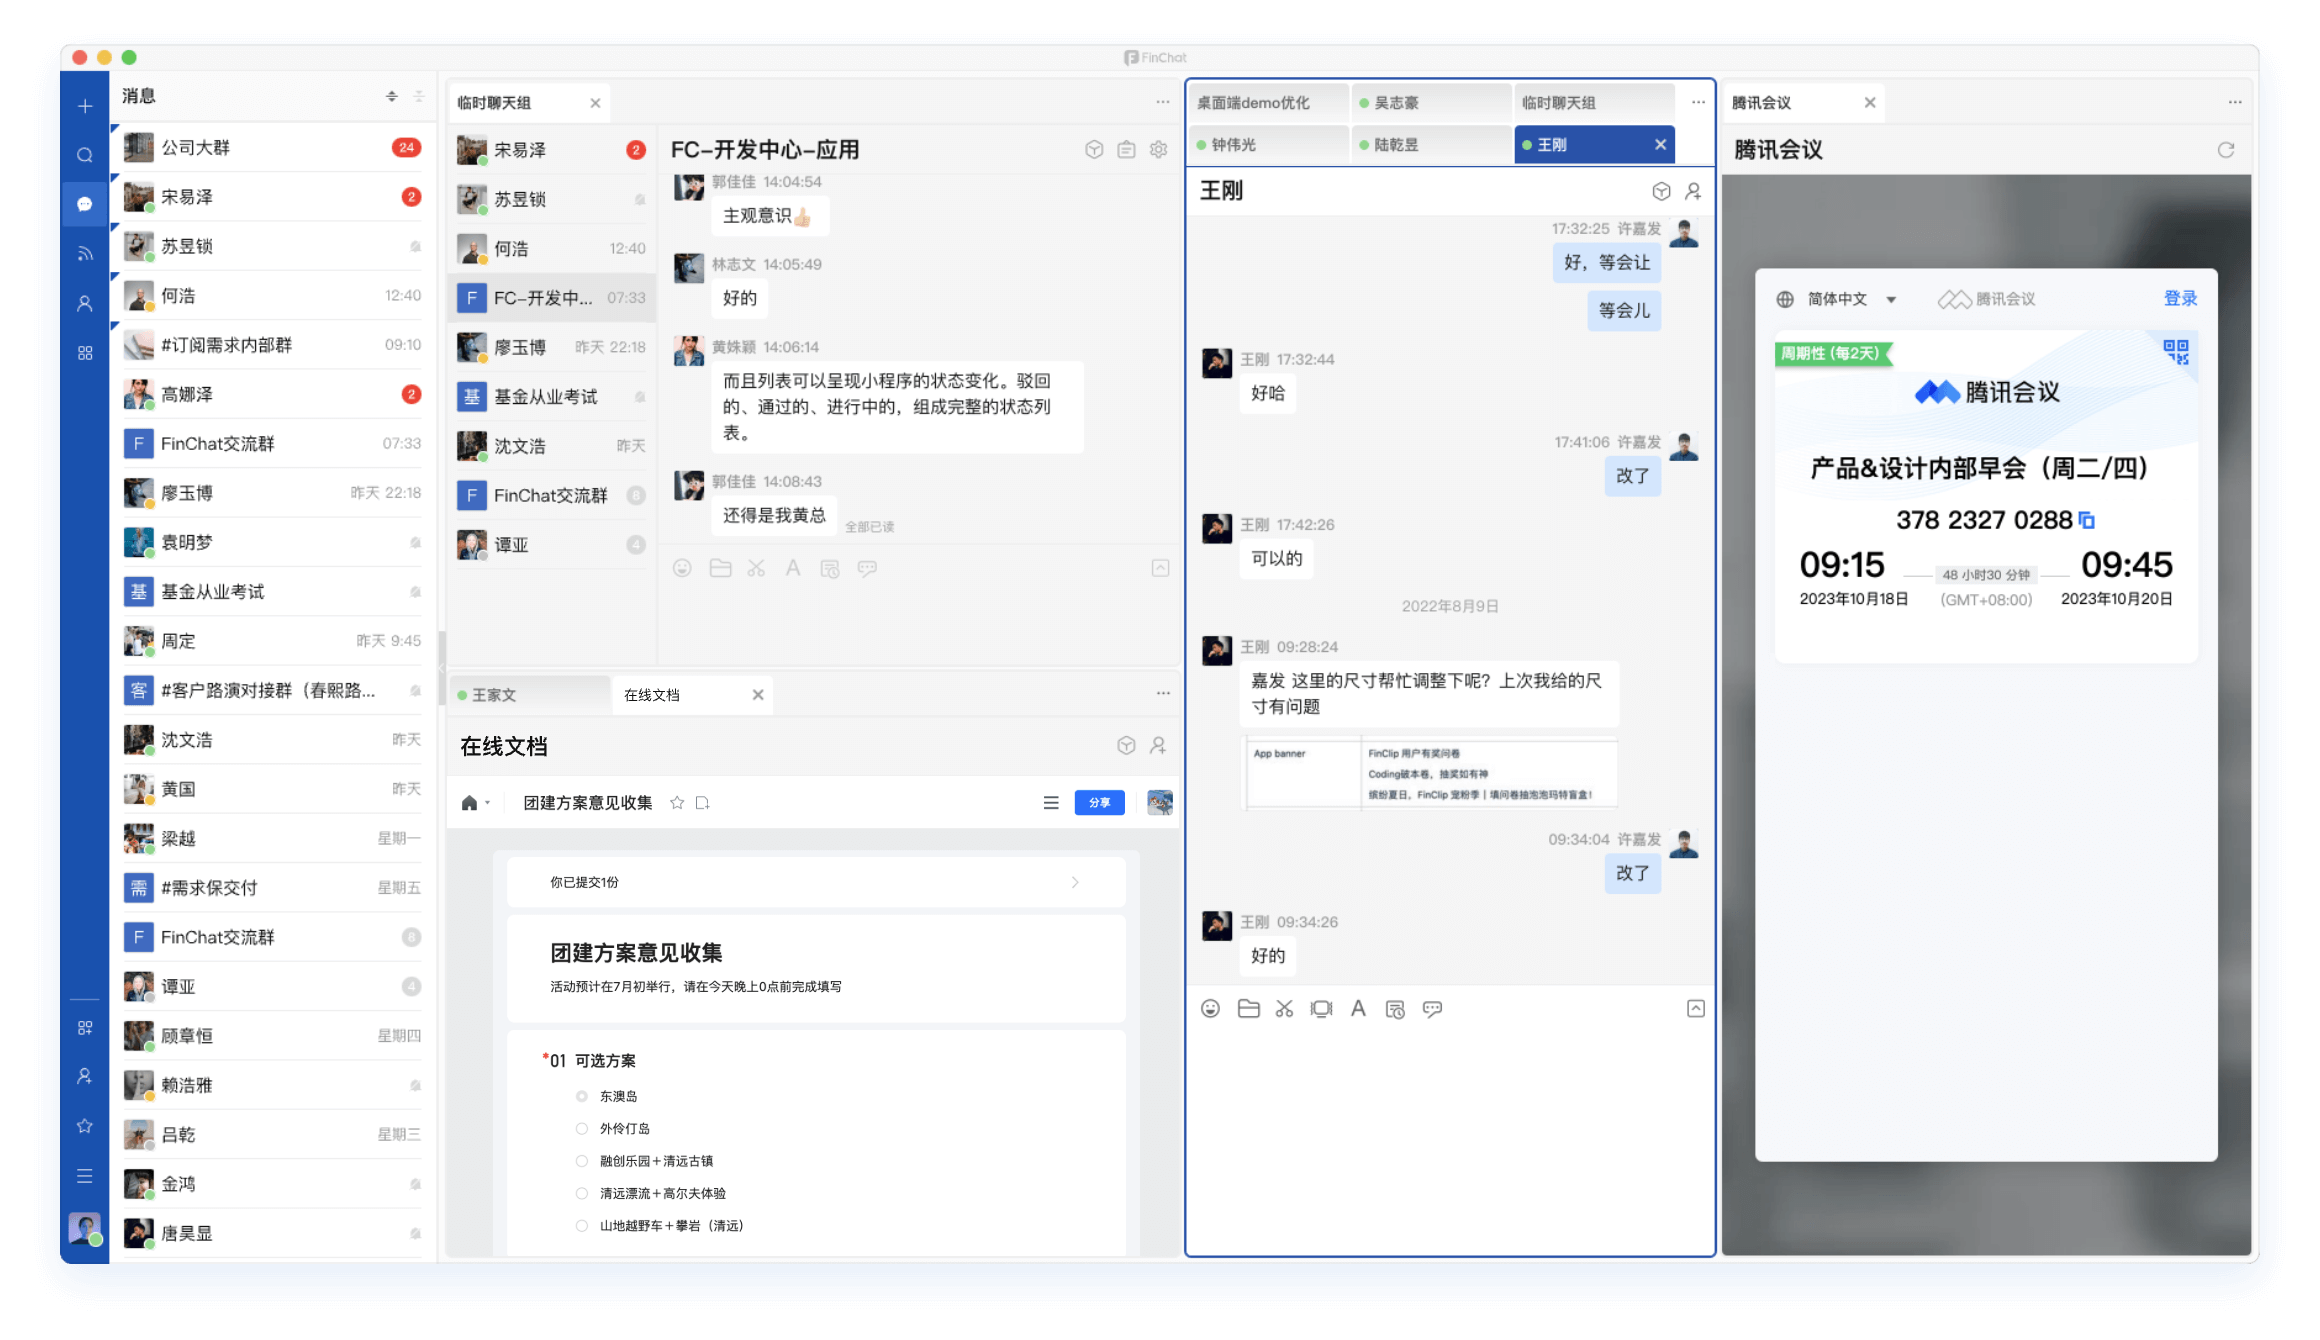
Task: Click the 登录 link in meeting panel
Action: (x=2180, y=298)
